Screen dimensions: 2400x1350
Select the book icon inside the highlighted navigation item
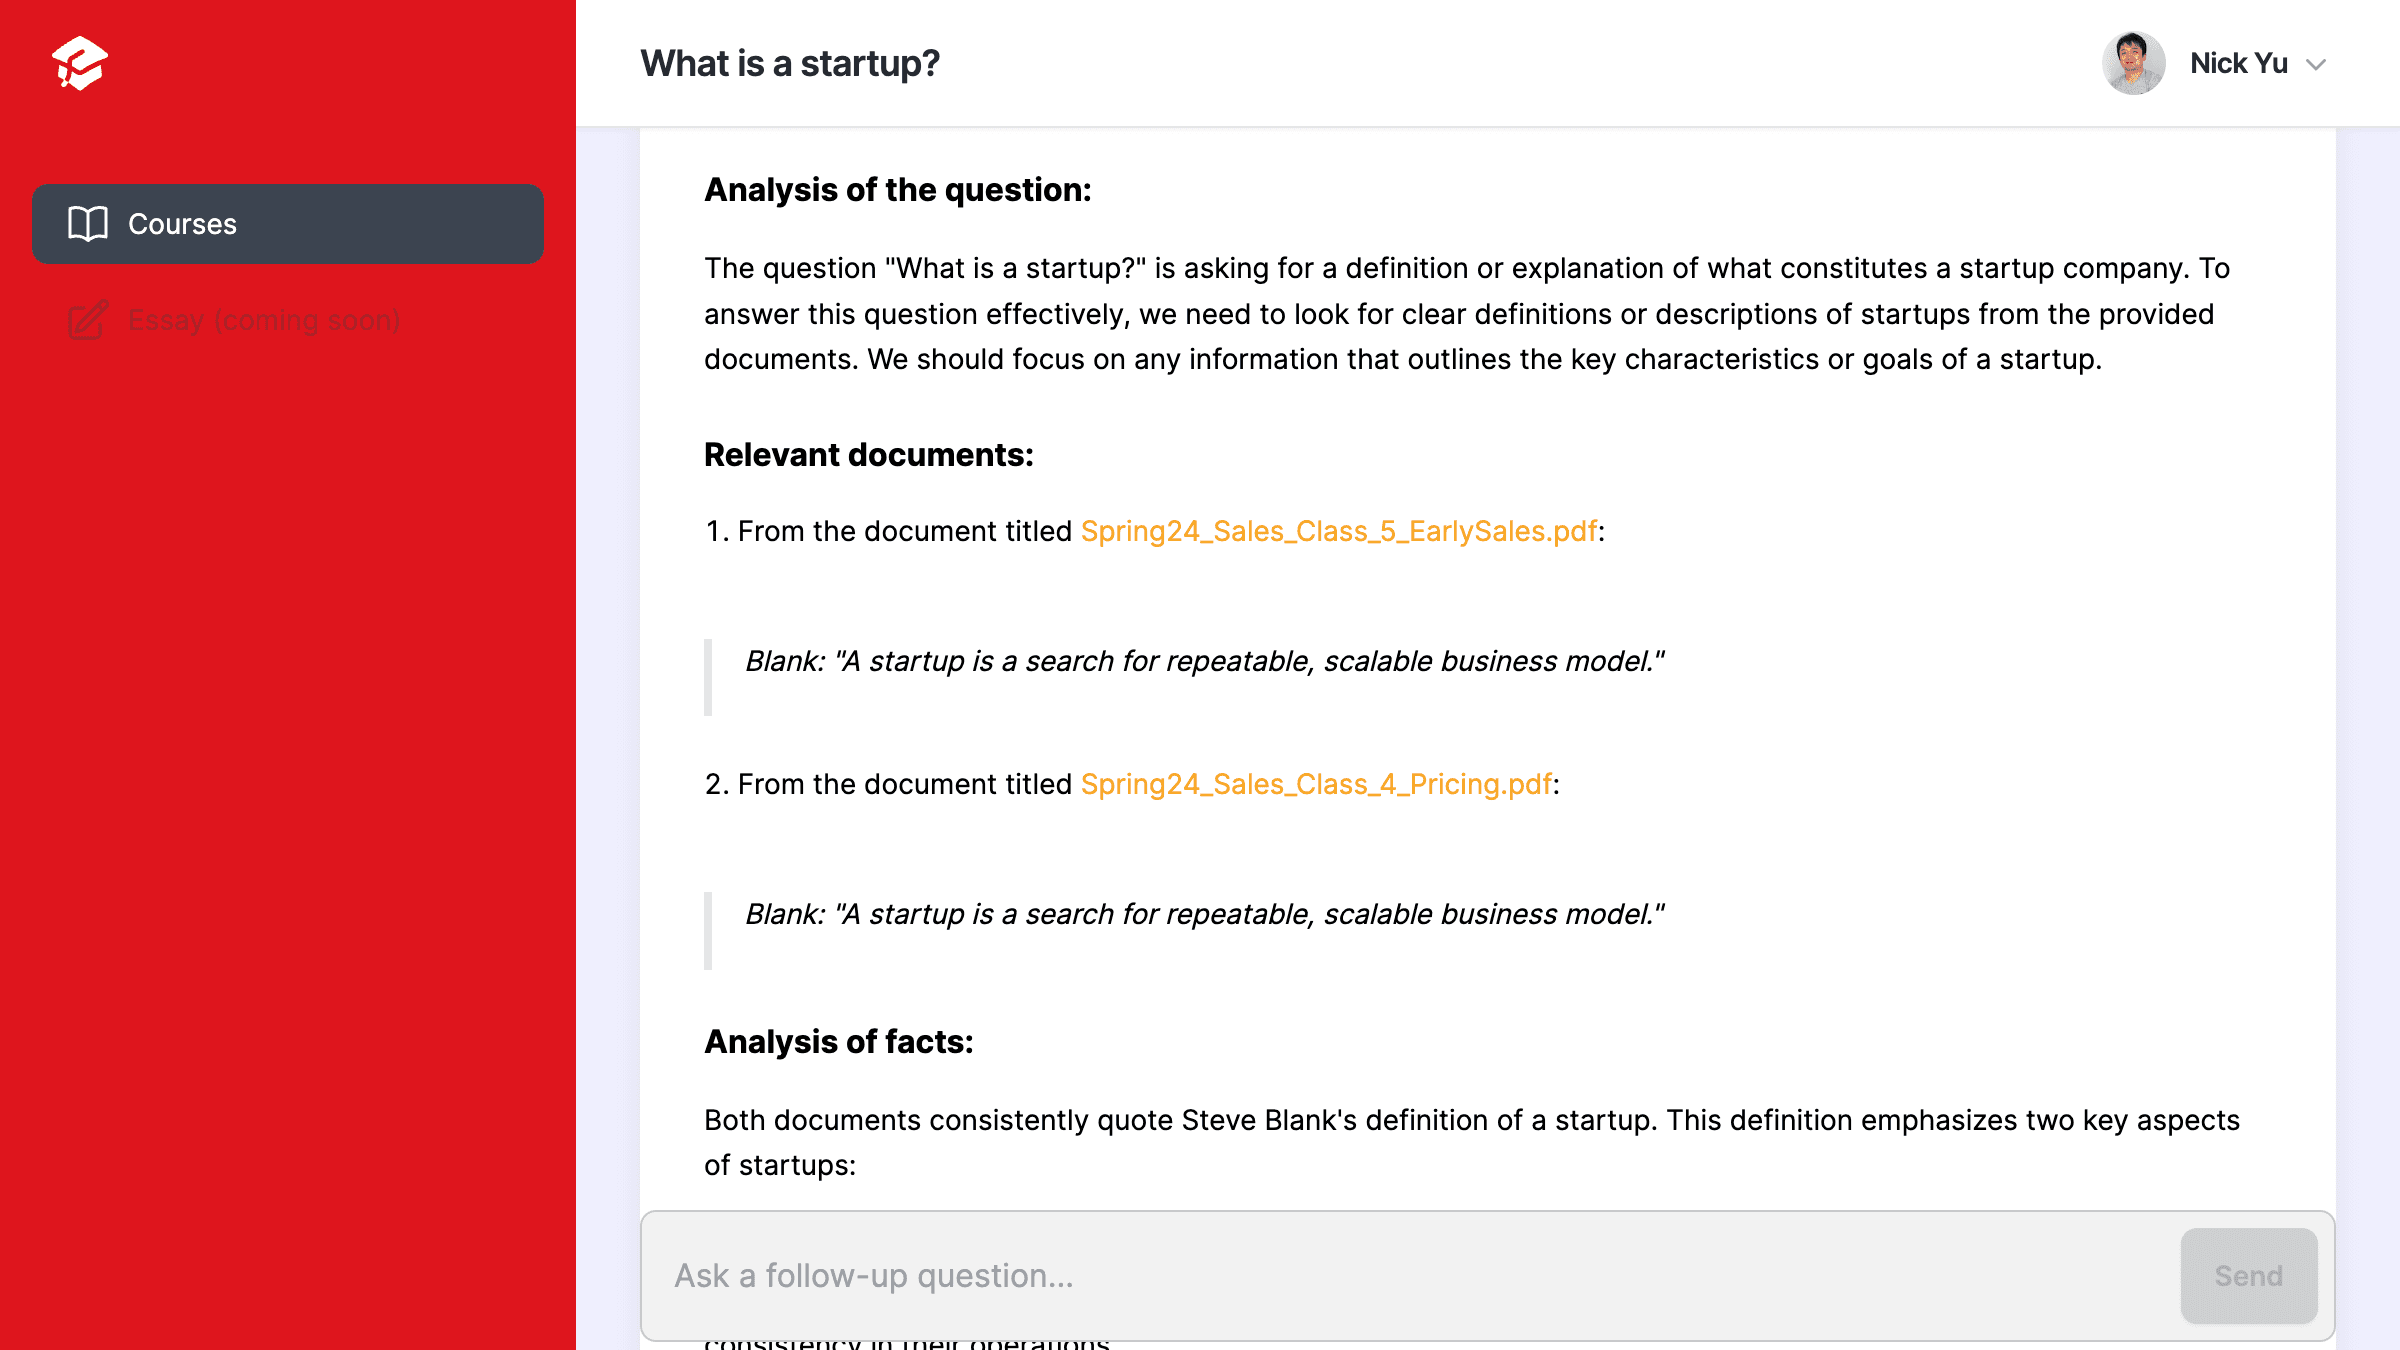click(x=88, y=224)
